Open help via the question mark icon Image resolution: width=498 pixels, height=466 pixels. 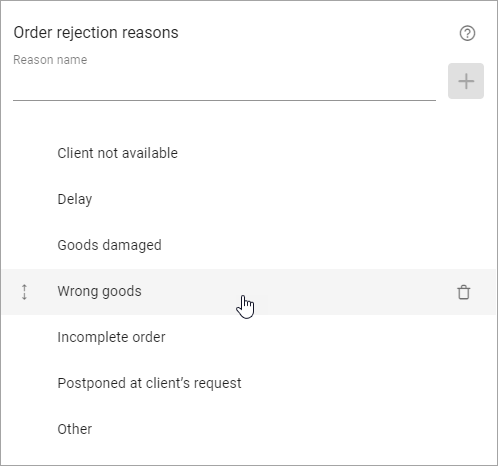[467, 33]
